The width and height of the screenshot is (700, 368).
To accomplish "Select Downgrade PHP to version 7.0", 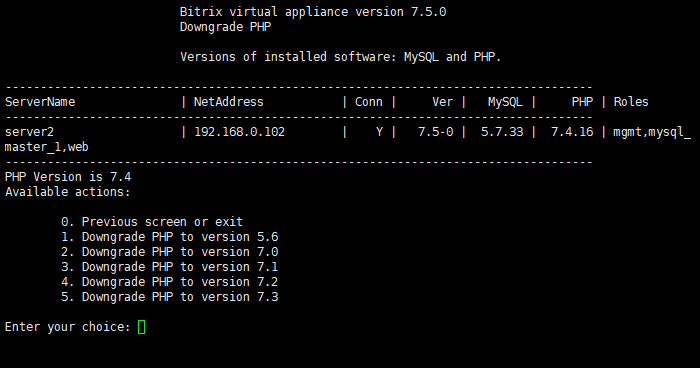I will pos(170,252).
